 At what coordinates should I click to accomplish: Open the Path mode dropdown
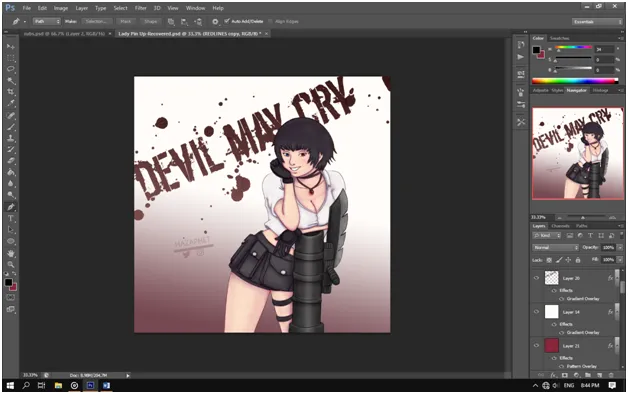coord(46,22)
